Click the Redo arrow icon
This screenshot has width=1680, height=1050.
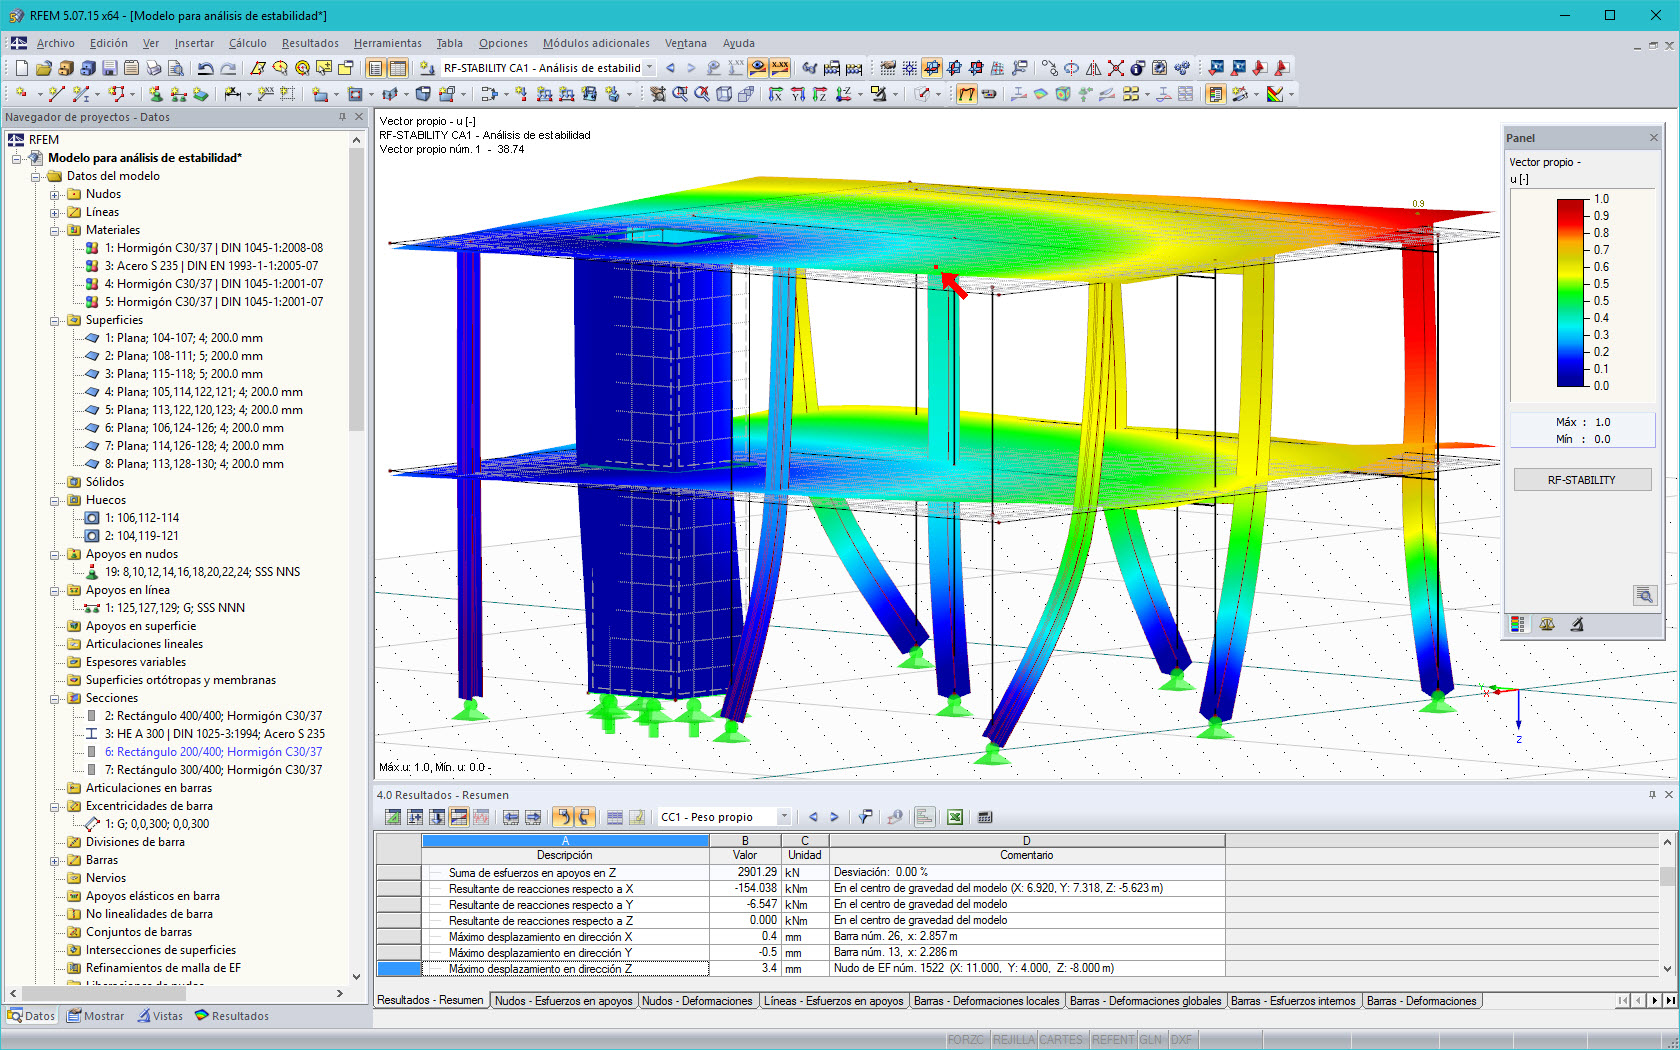[x=228, y=68]
